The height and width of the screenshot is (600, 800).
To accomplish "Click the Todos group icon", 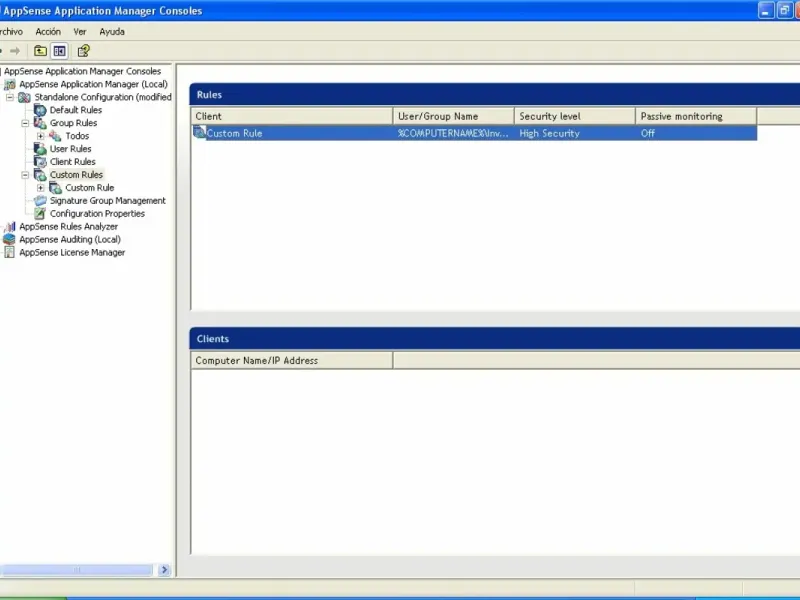I will (x=55, y=136).
